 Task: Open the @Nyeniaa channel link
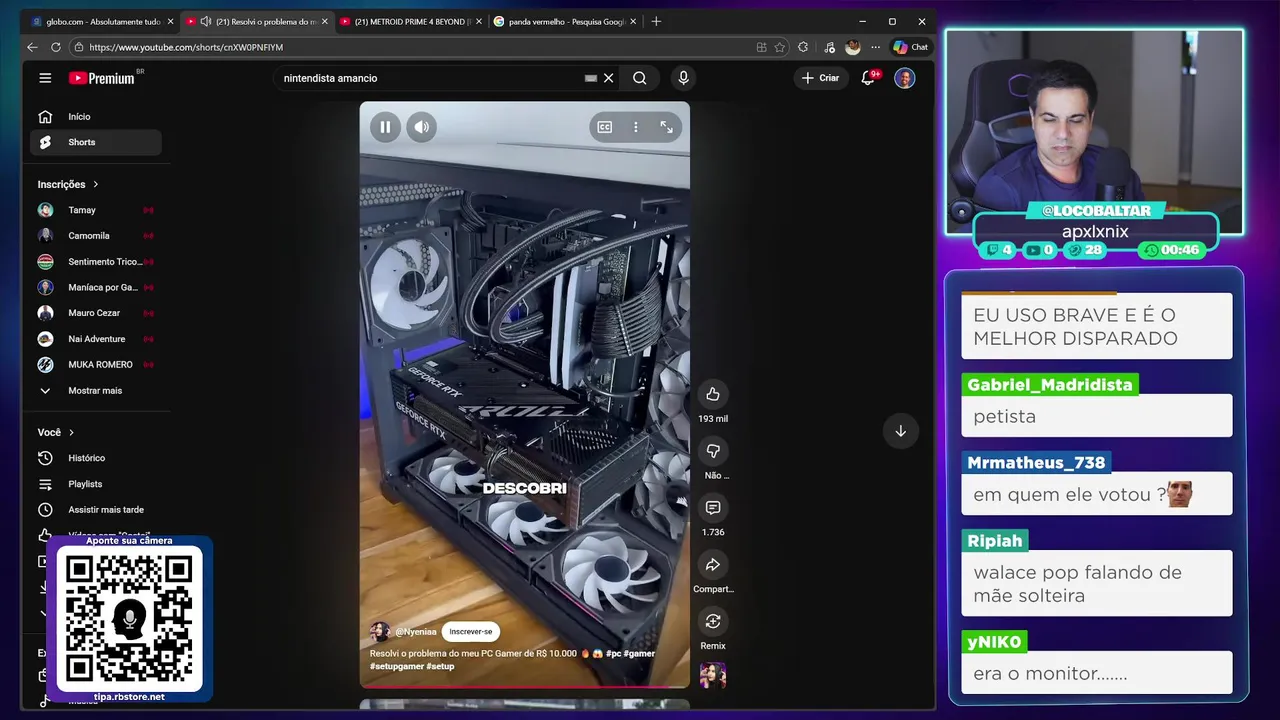click(416, 632)
